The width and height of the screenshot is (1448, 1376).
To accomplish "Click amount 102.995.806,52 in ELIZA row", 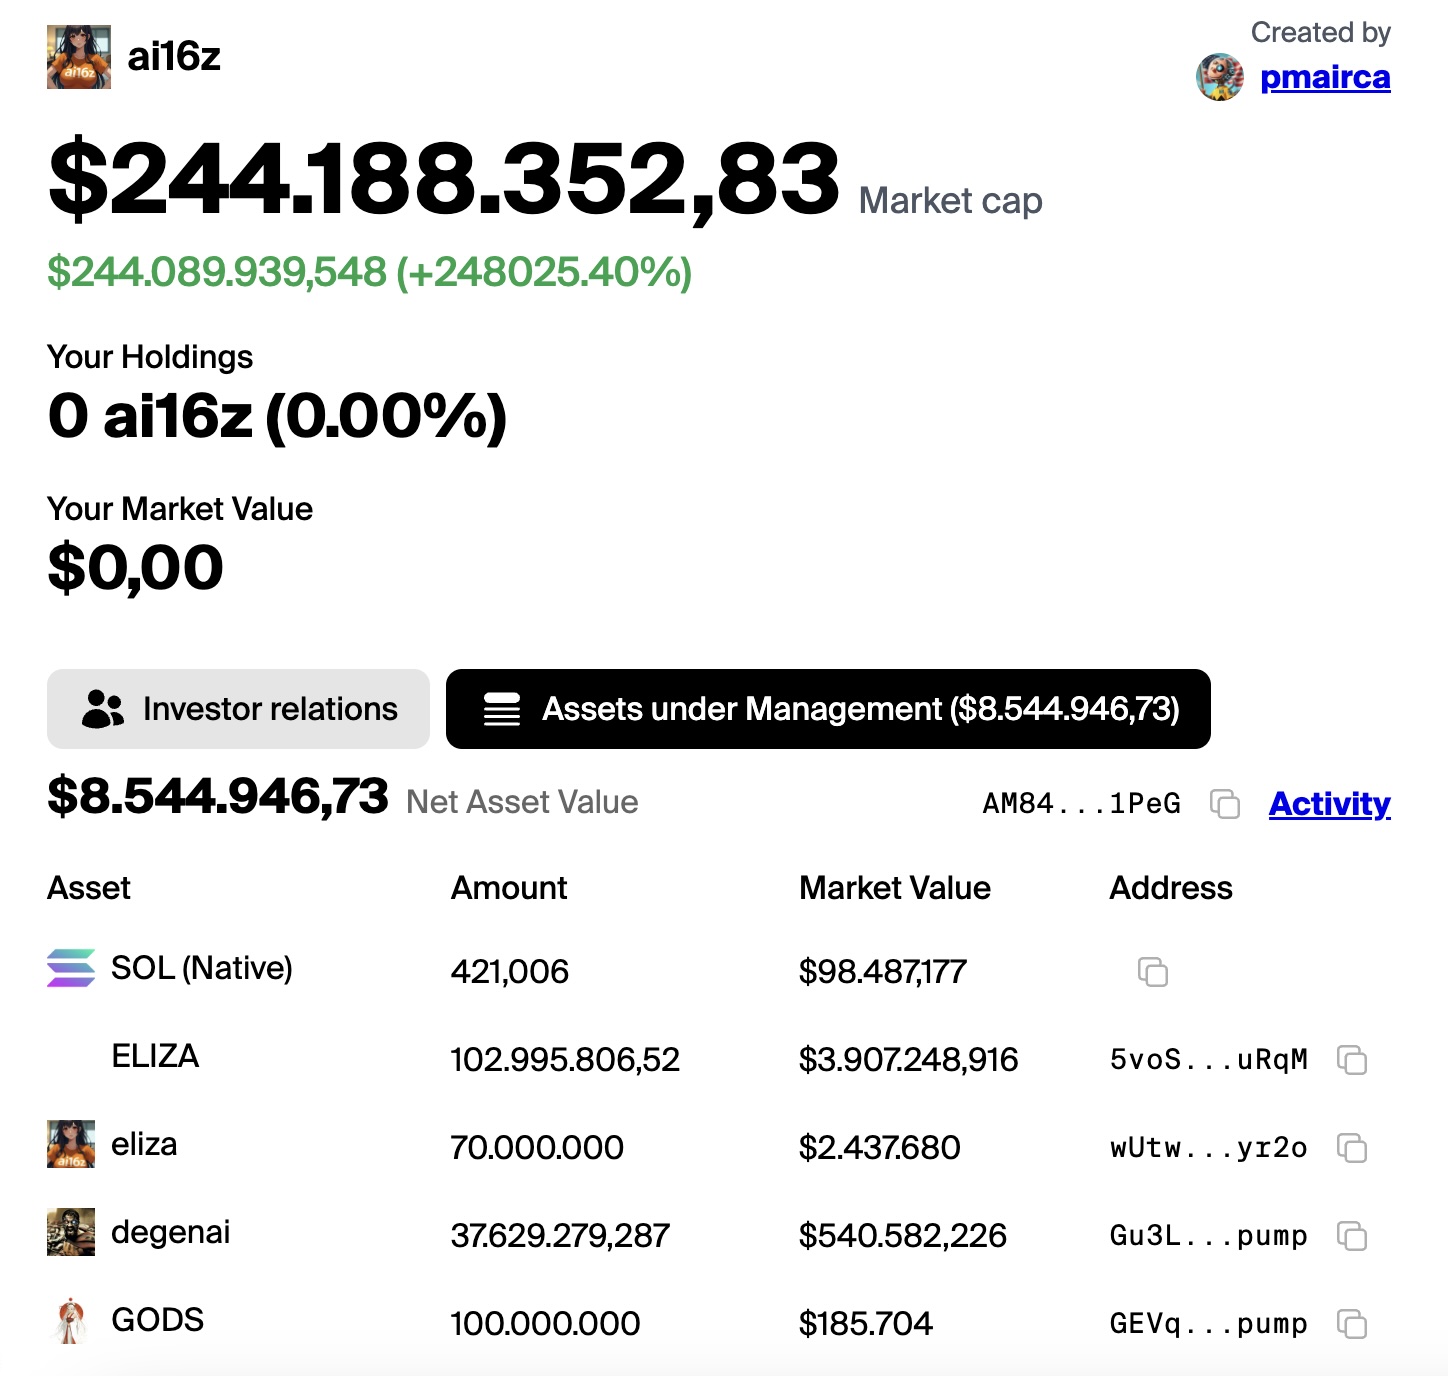I will point(565,1060).
